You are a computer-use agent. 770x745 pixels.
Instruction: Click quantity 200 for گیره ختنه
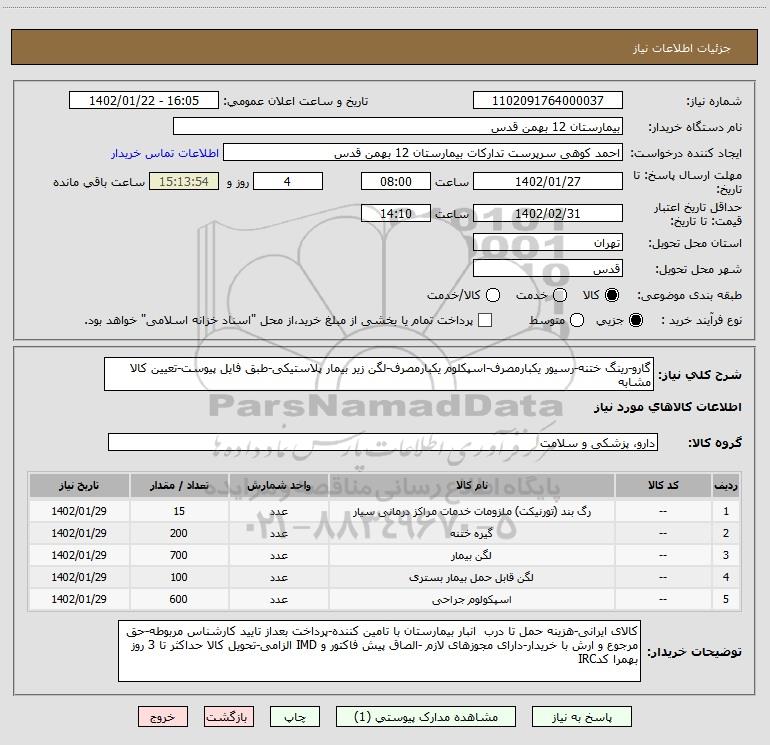[x=179, y=533]
